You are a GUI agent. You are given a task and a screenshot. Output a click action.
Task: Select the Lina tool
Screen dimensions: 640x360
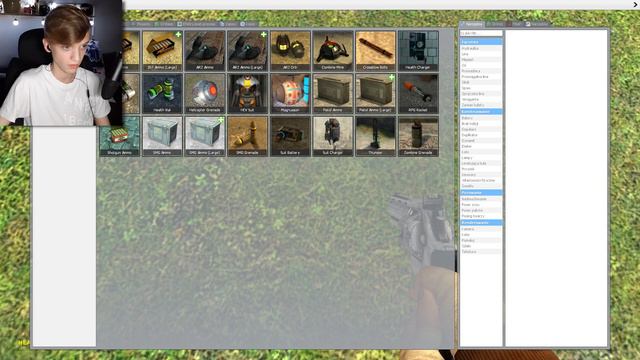[x=481, y=54]
